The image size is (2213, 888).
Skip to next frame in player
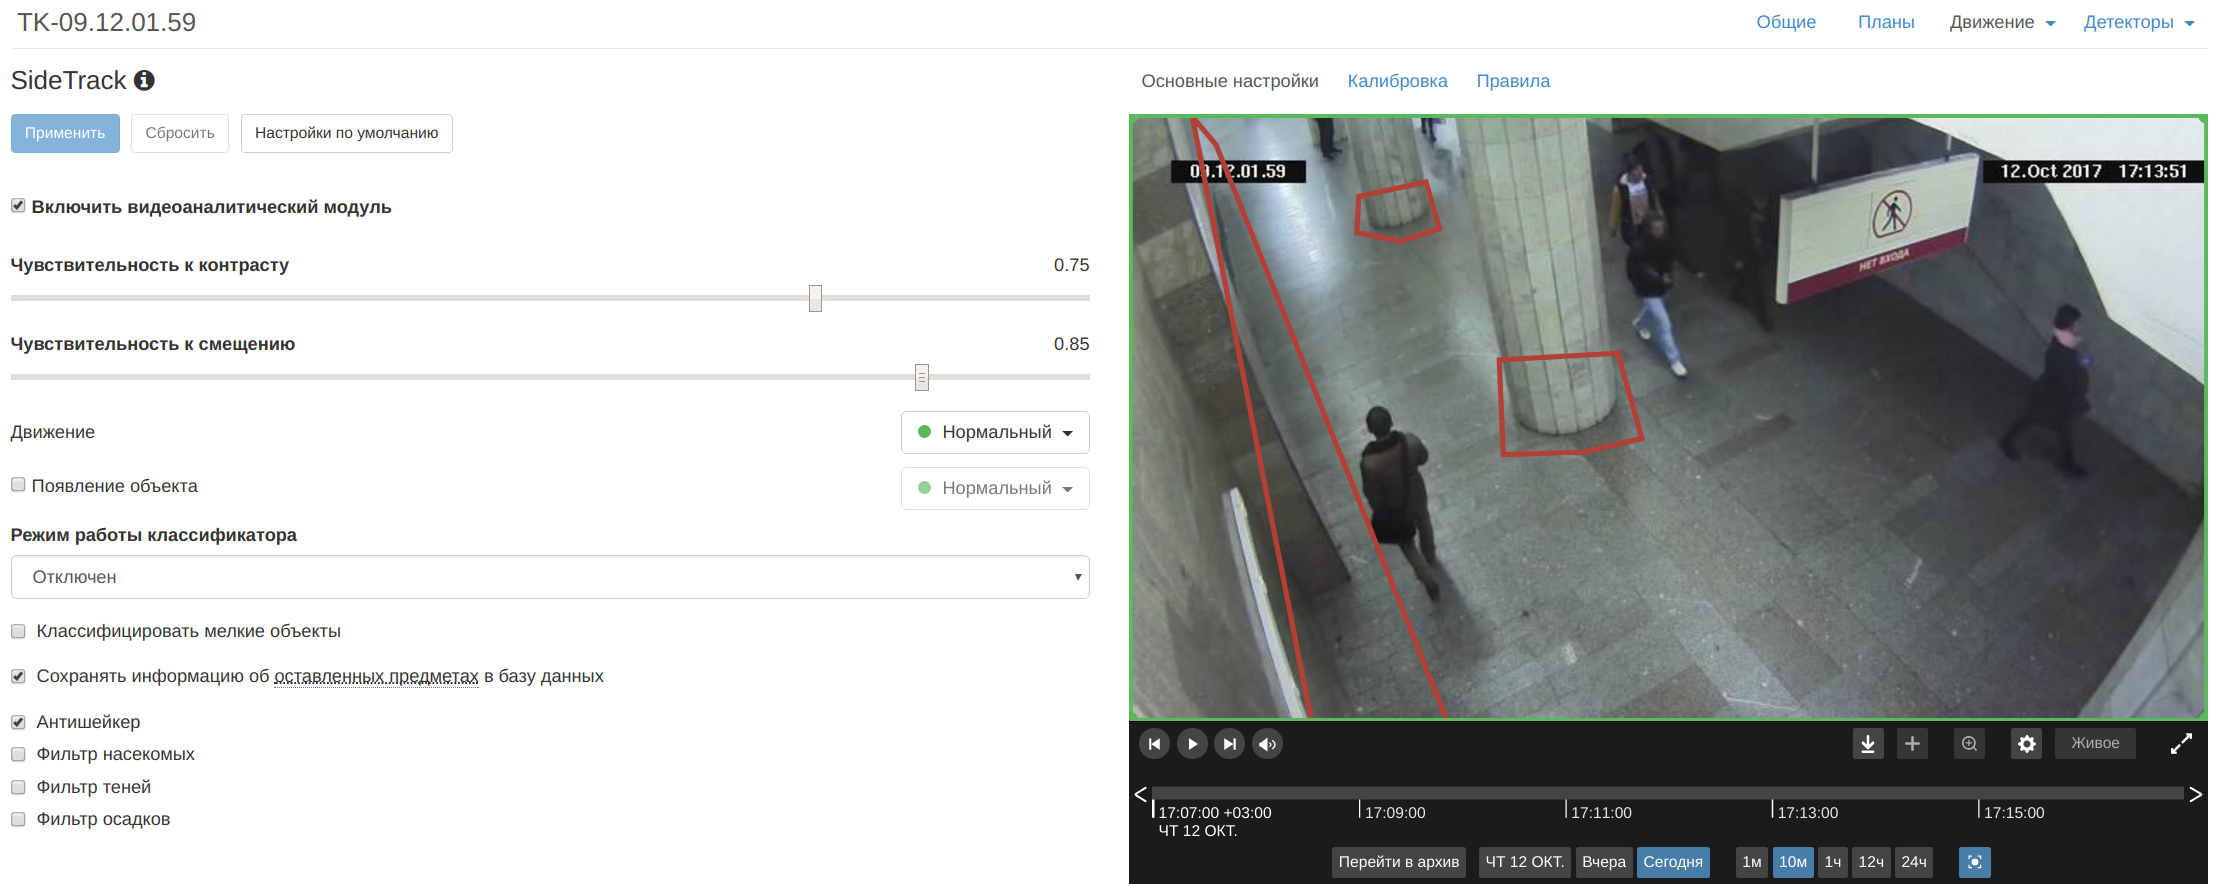tap(1230, 744)
